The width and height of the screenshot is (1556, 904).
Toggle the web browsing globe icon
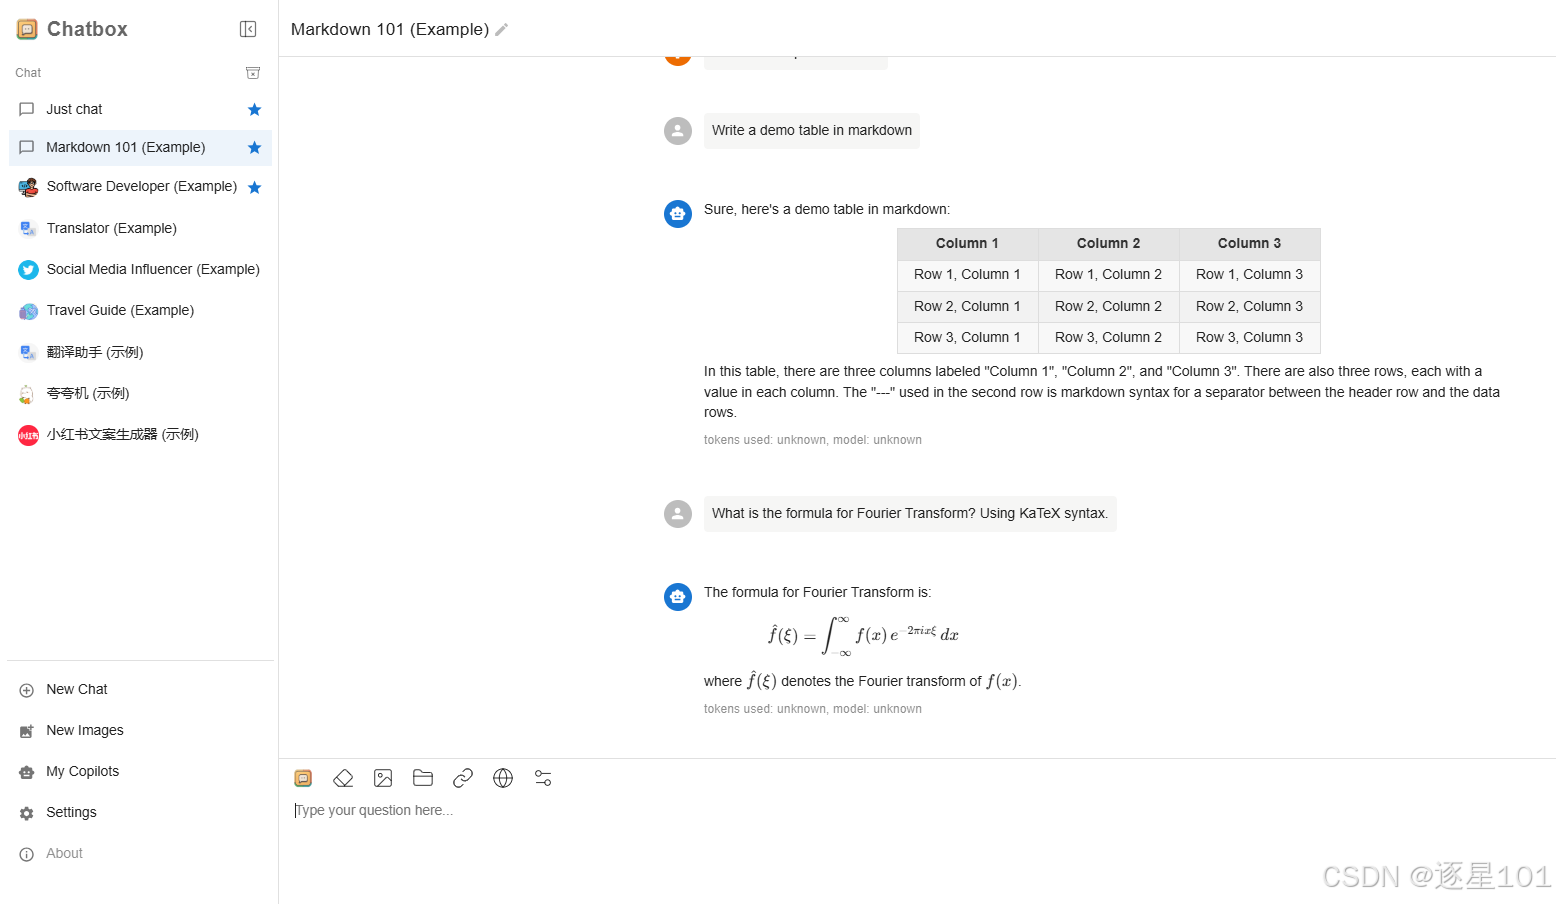[503, 778]
